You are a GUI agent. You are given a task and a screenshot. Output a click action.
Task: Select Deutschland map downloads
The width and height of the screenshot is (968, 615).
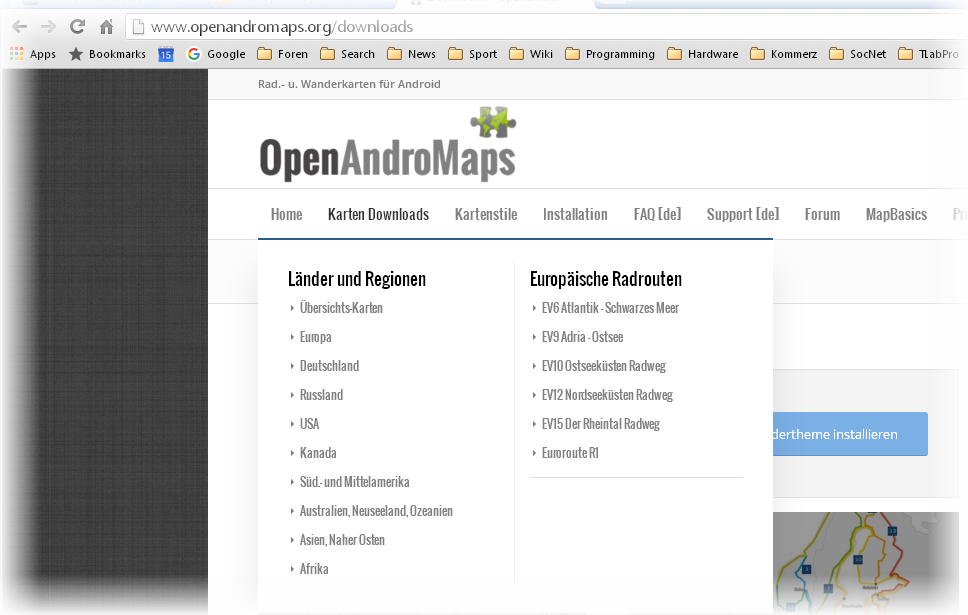tap(329, 366)
